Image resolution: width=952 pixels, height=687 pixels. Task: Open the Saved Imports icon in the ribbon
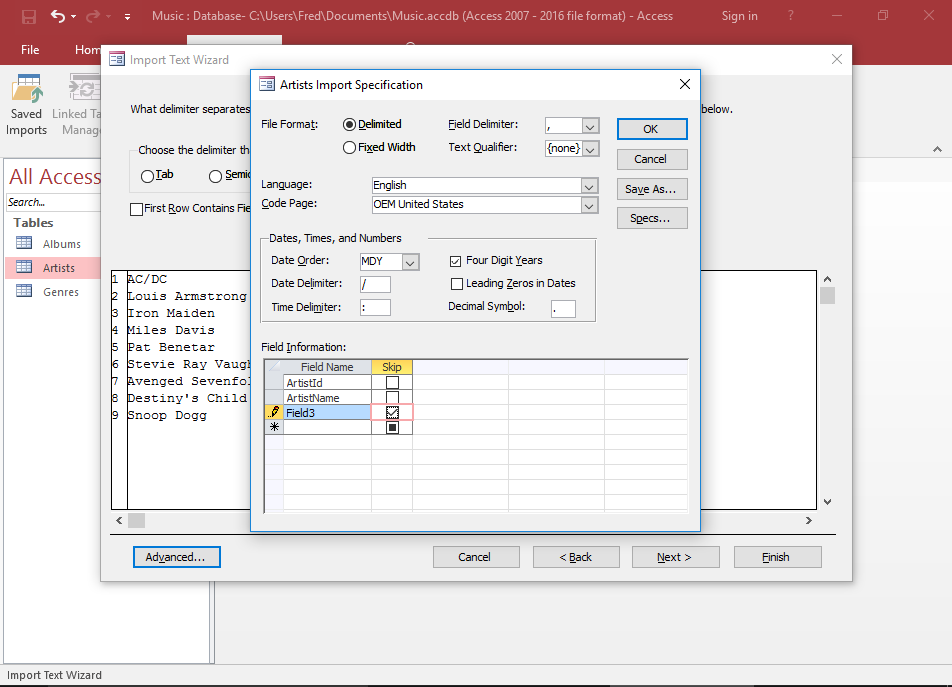point(27,88)
